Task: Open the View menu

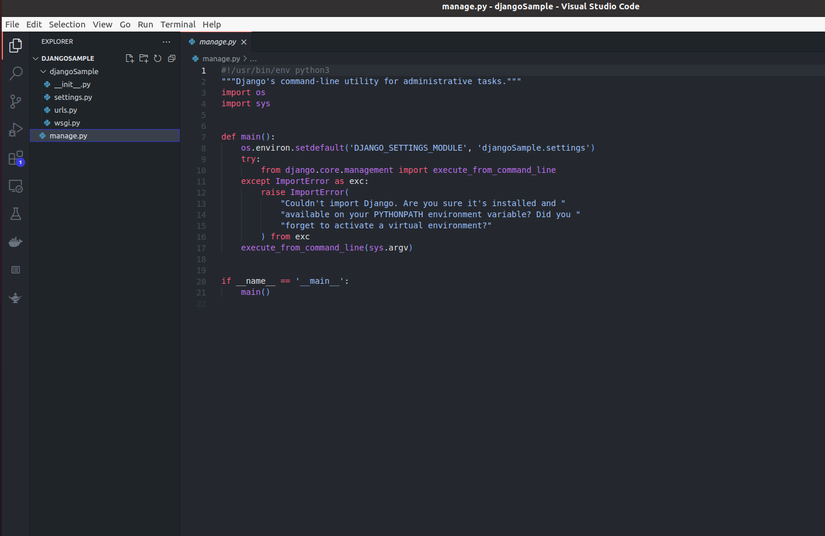Action: 102,24
